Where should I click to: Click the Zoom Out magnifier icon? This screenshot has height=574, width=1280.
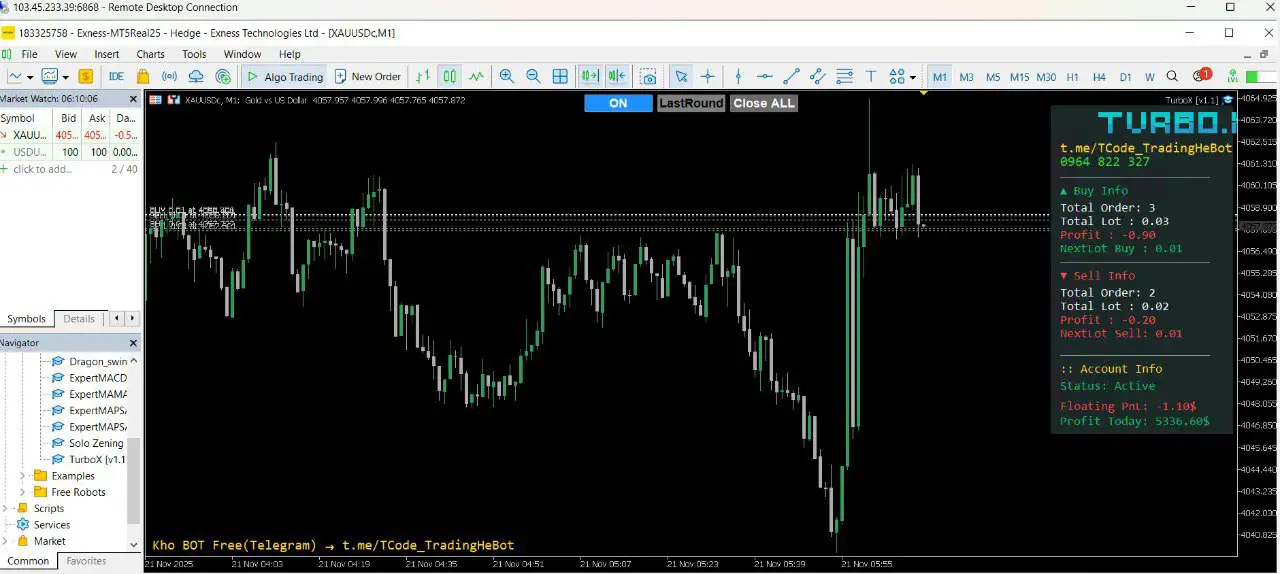click(x=533, y=76)
